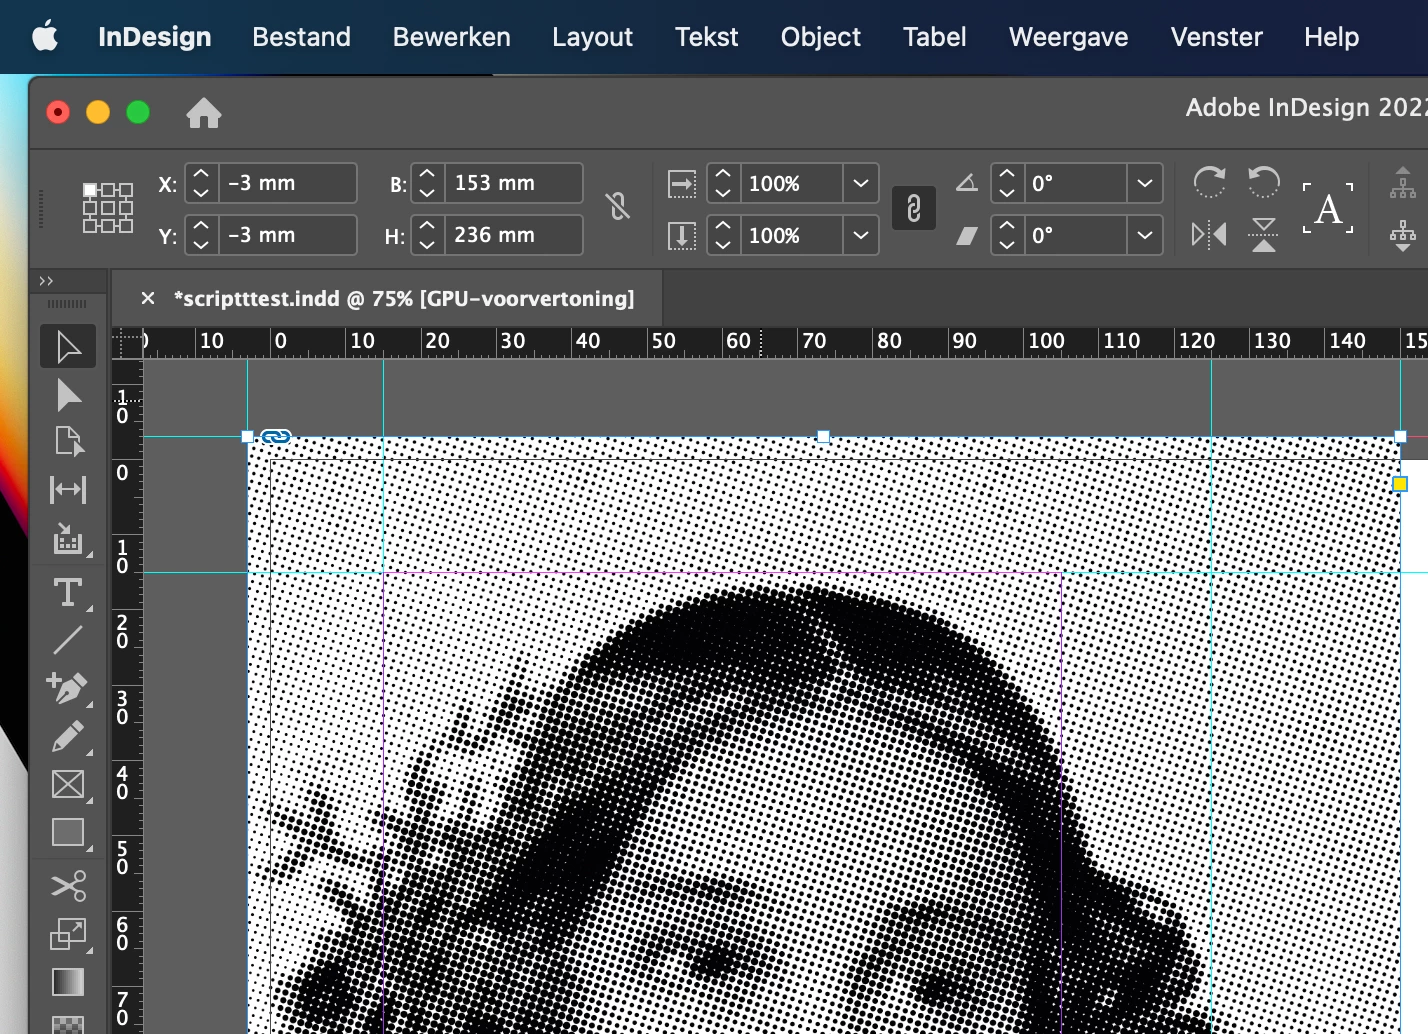Open the Bewerken menu

(x=451, y=37)
